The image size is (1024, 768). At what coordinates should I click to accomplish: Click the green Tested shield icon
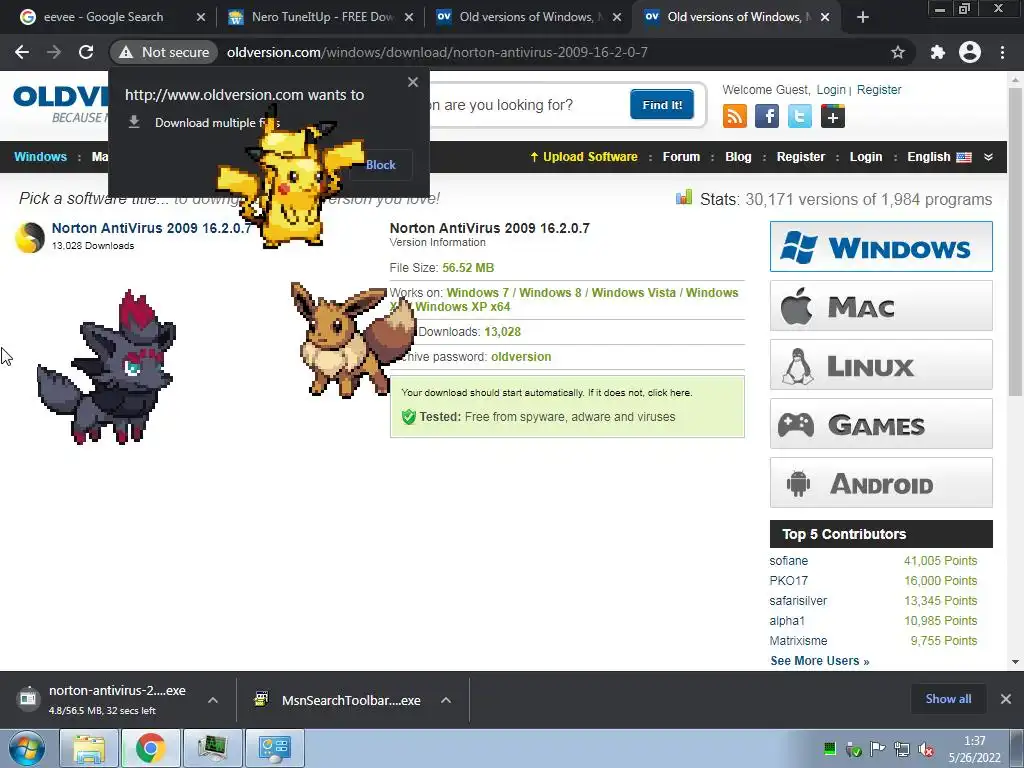(x=409, y=417)
